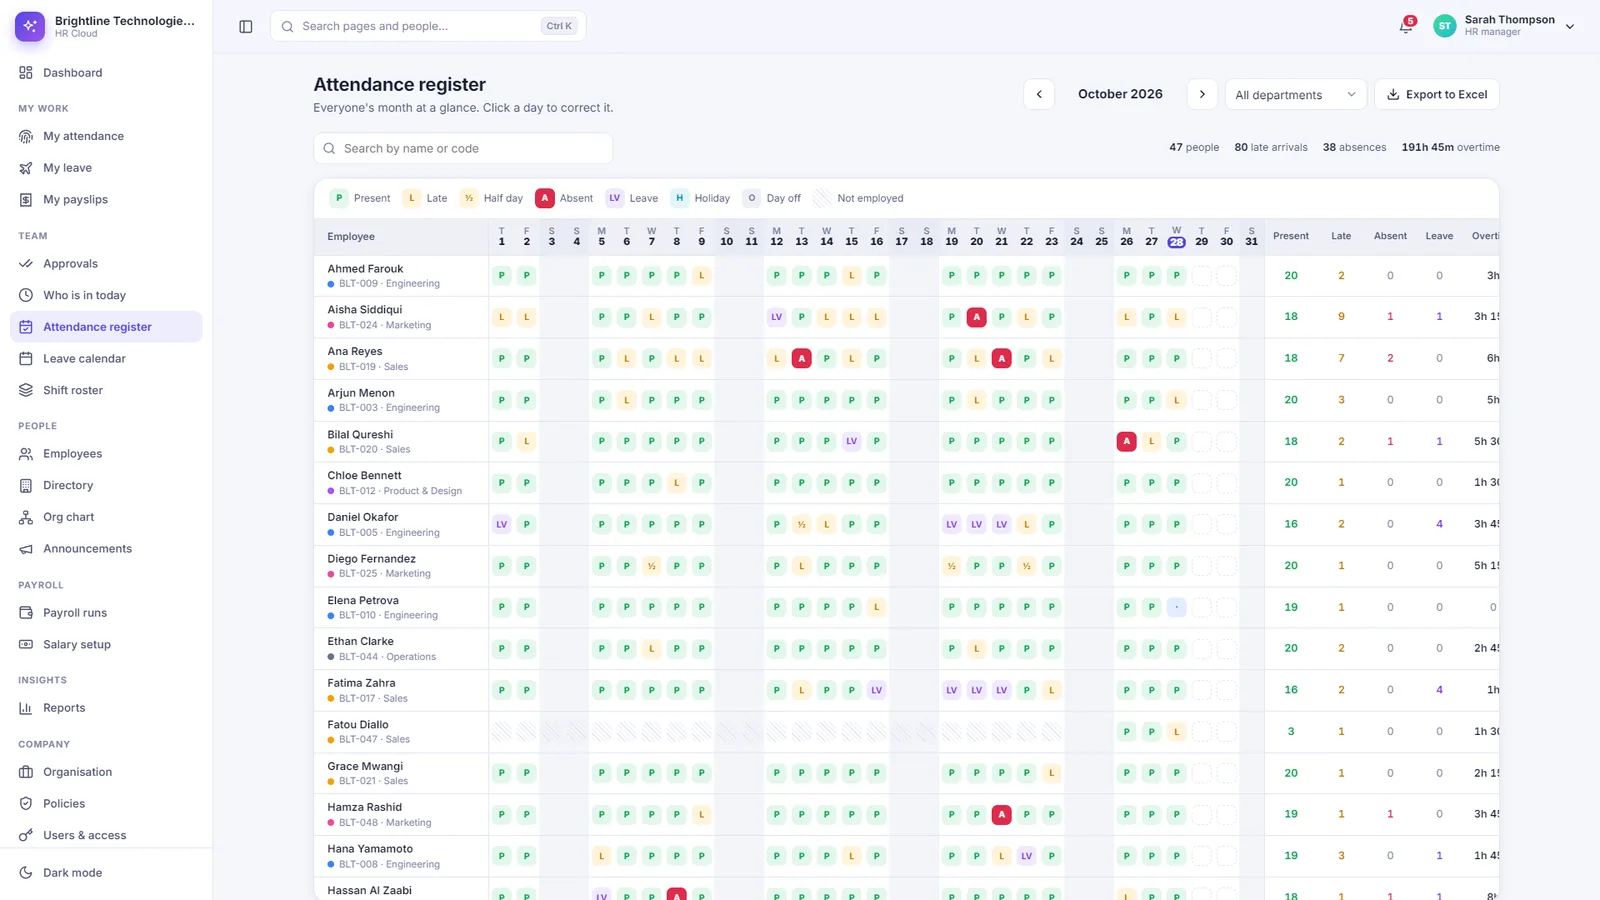Click the Org chart icon
Screen dimensions: 1600x900
tap(26, 517)
